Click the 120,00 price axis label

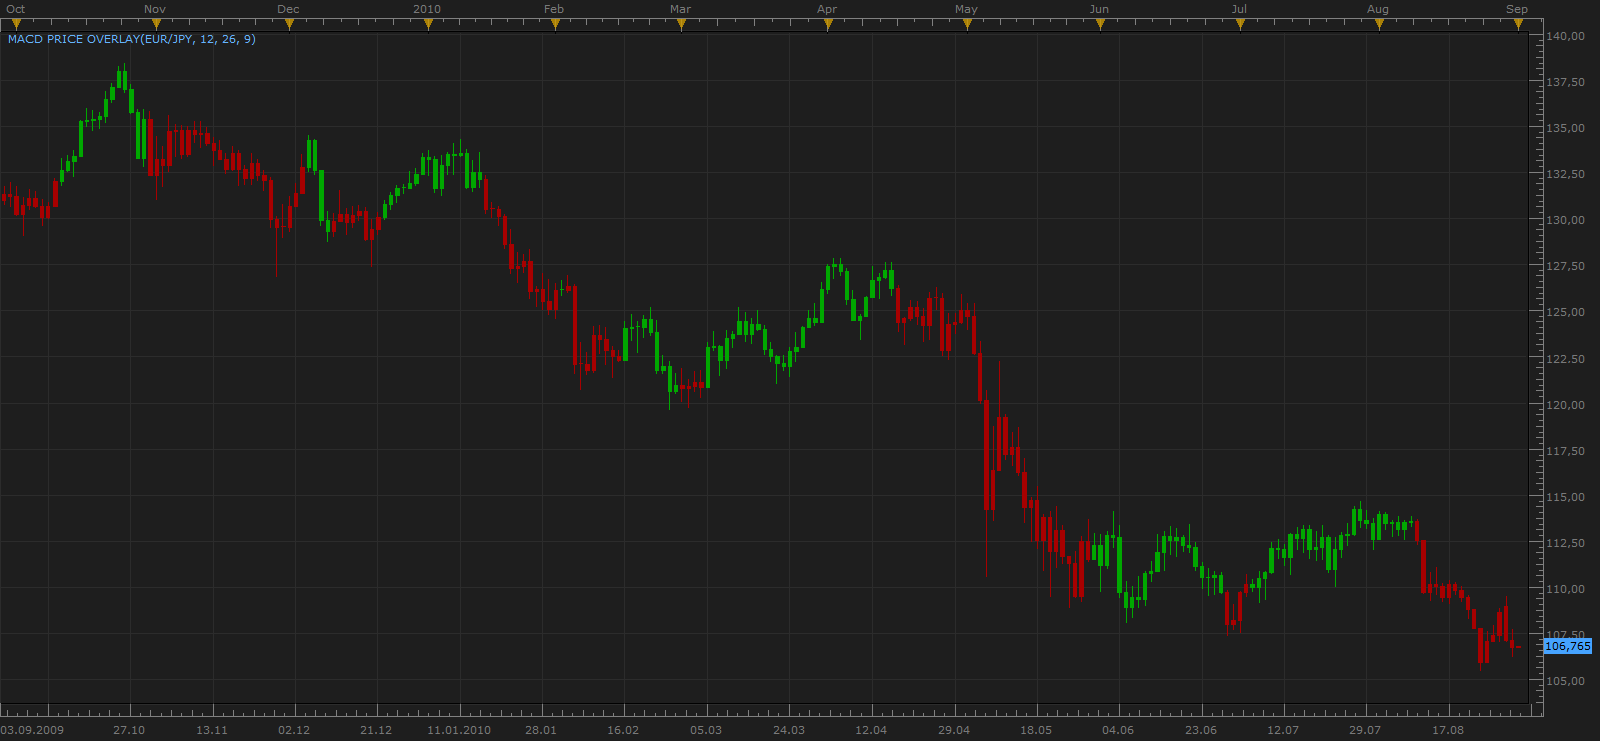(1566, 405)
